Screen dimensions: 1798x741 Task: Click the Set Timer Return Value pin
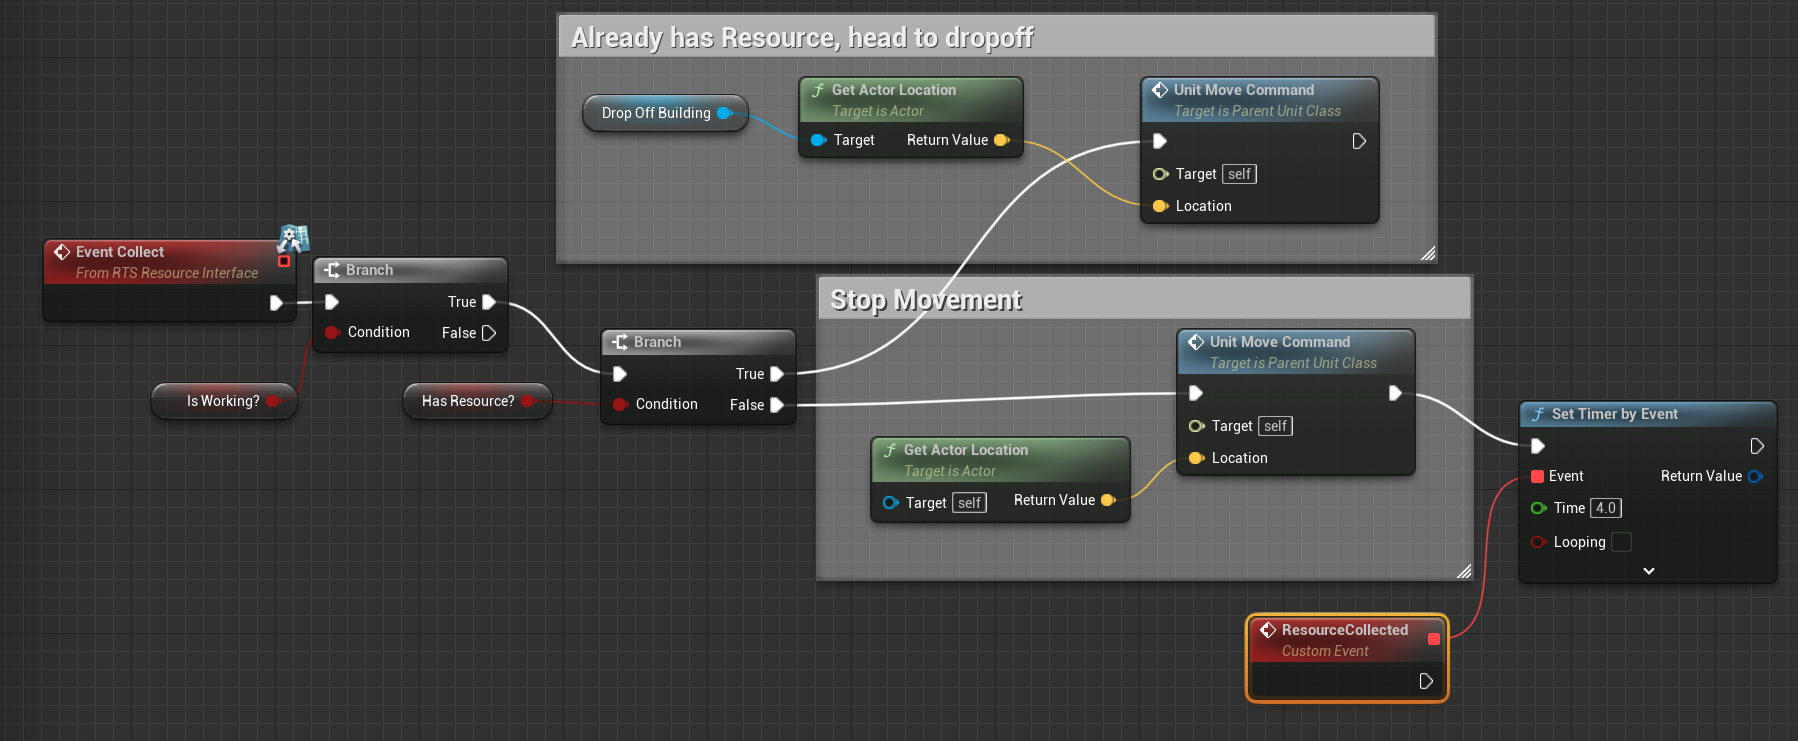(x=1754, y=476)
